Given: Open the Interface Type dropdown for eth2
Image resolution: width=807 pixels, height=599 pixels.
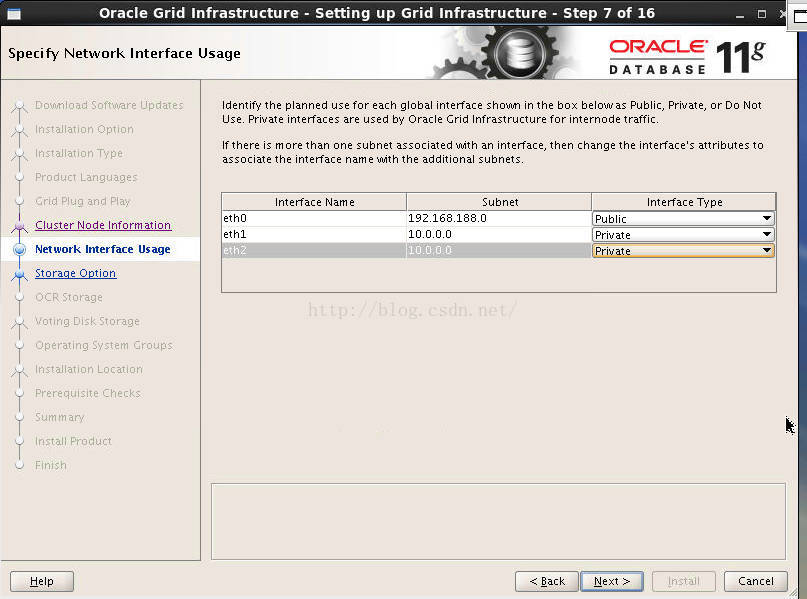Looking at the screenshot, I should [x=683, y=251].
